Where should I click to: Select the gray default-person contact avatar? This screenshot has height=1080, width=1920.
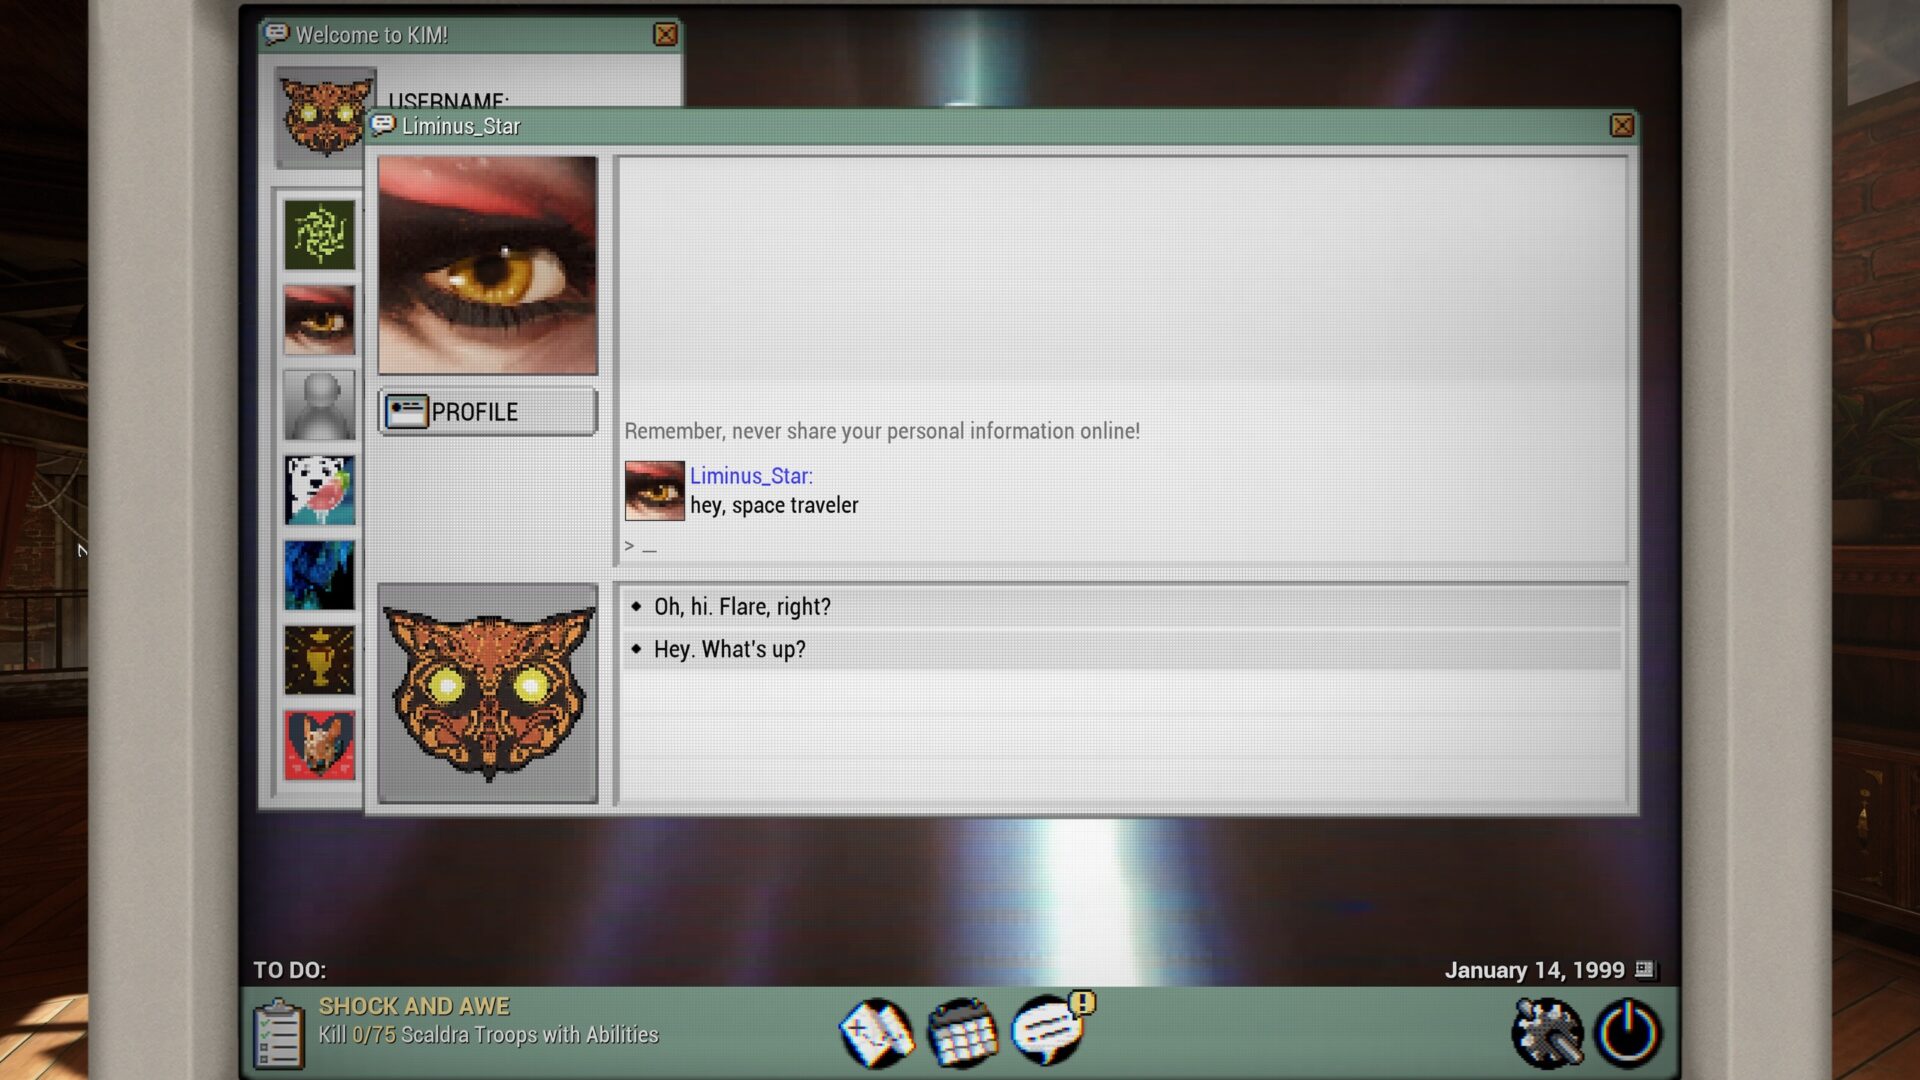click(x=319, y=404)
